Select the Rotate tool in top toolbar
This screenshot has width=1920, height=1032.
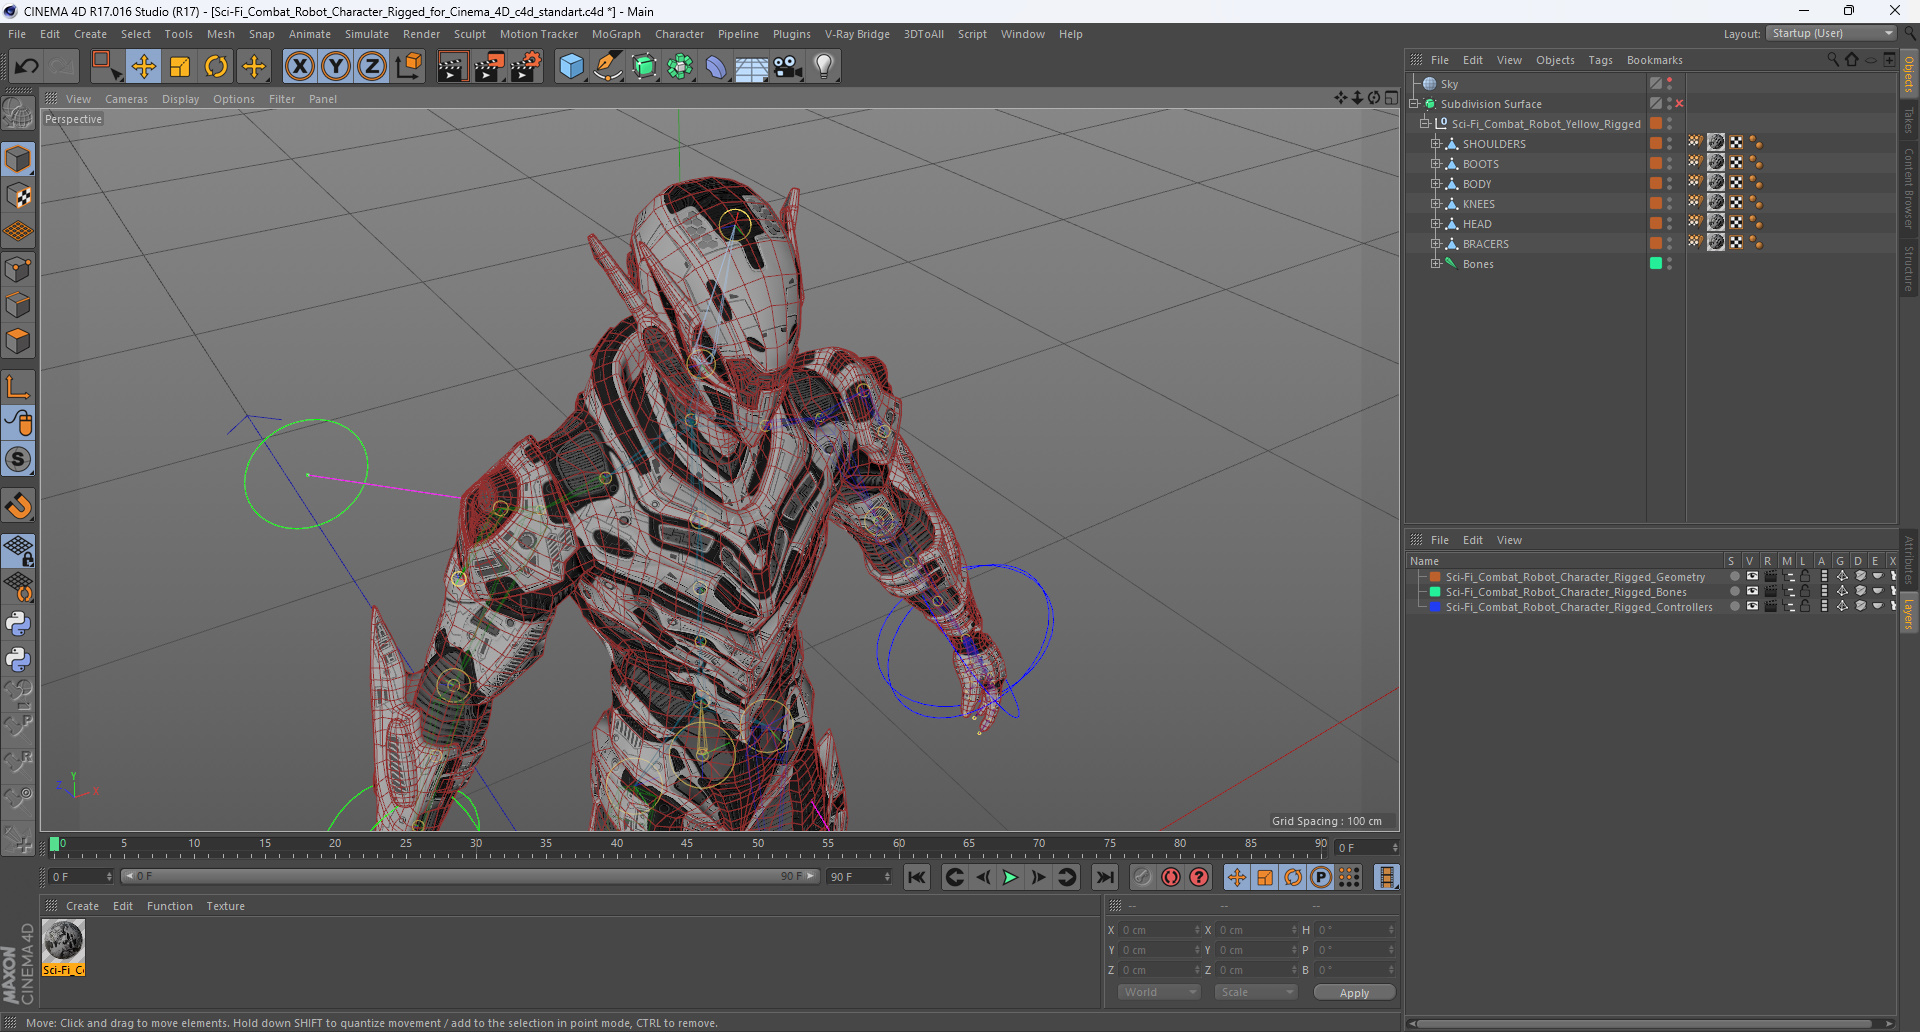pos(216,67)
